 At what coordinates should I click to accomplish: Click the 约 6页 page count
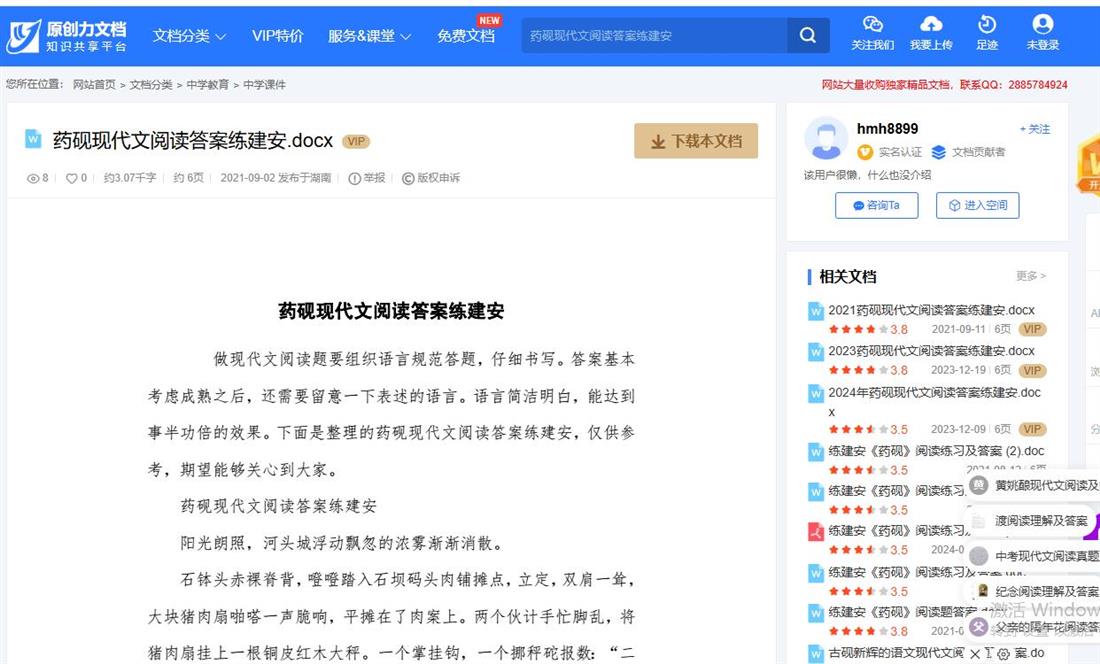188,178
